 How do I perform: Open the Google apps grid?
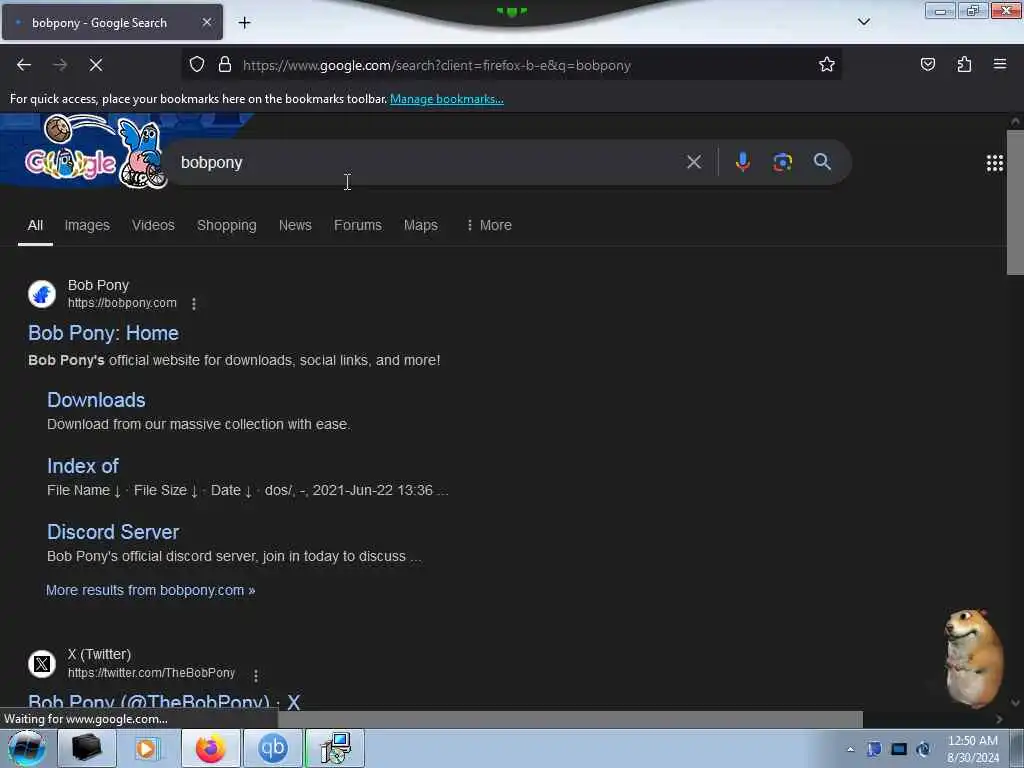click(x=995, y=163)
